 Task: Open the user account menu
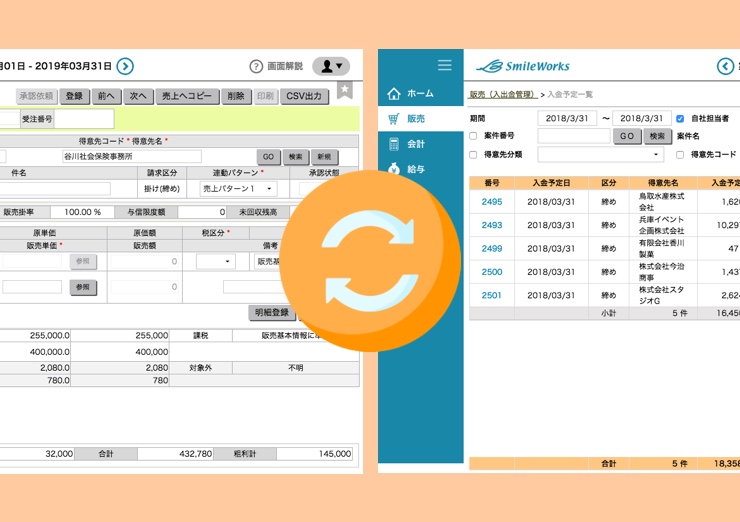pyautogui.click(x=331, y=66)
